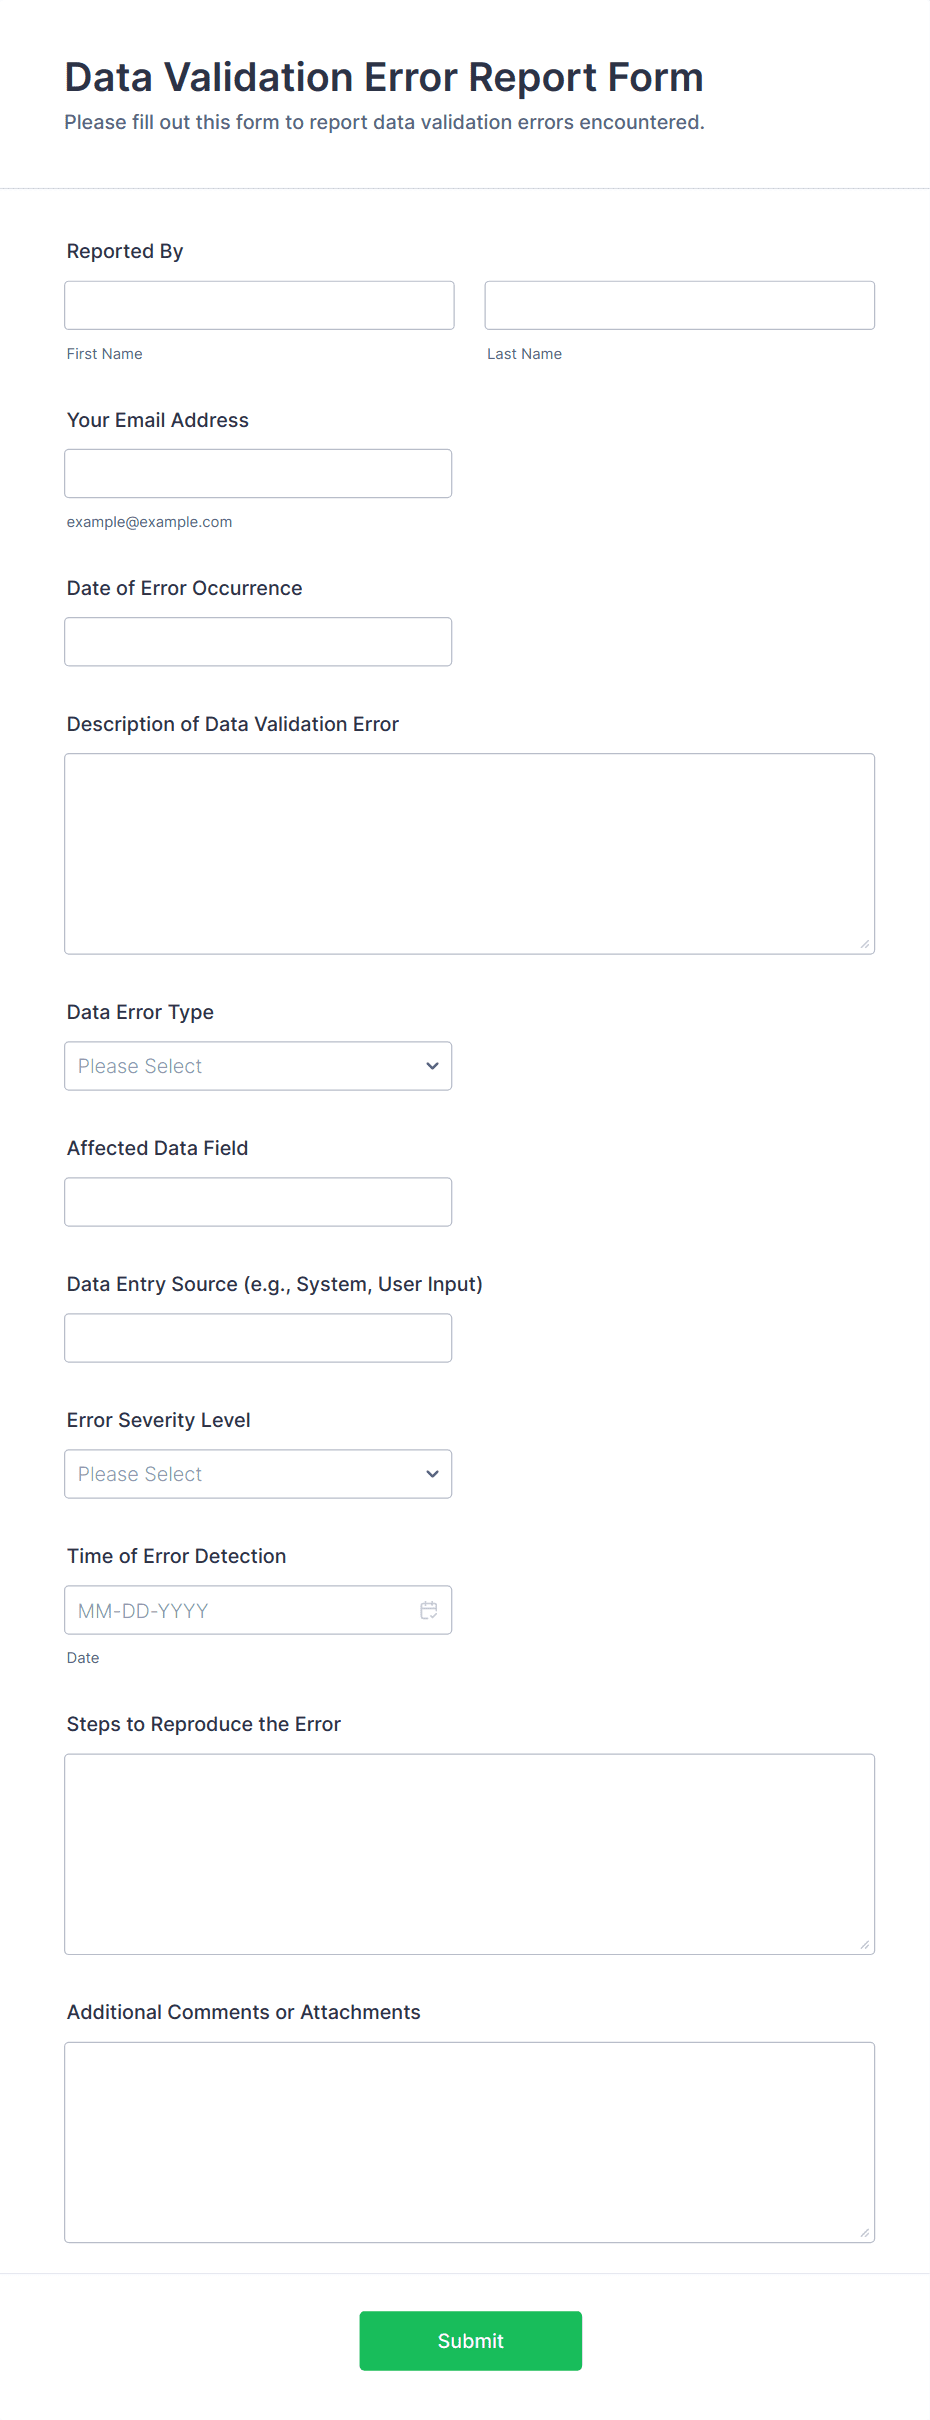The image size is (930, 2420).
Task: Click the Data Validation Error Report Form heading
Action: click(x=384, y=77)
